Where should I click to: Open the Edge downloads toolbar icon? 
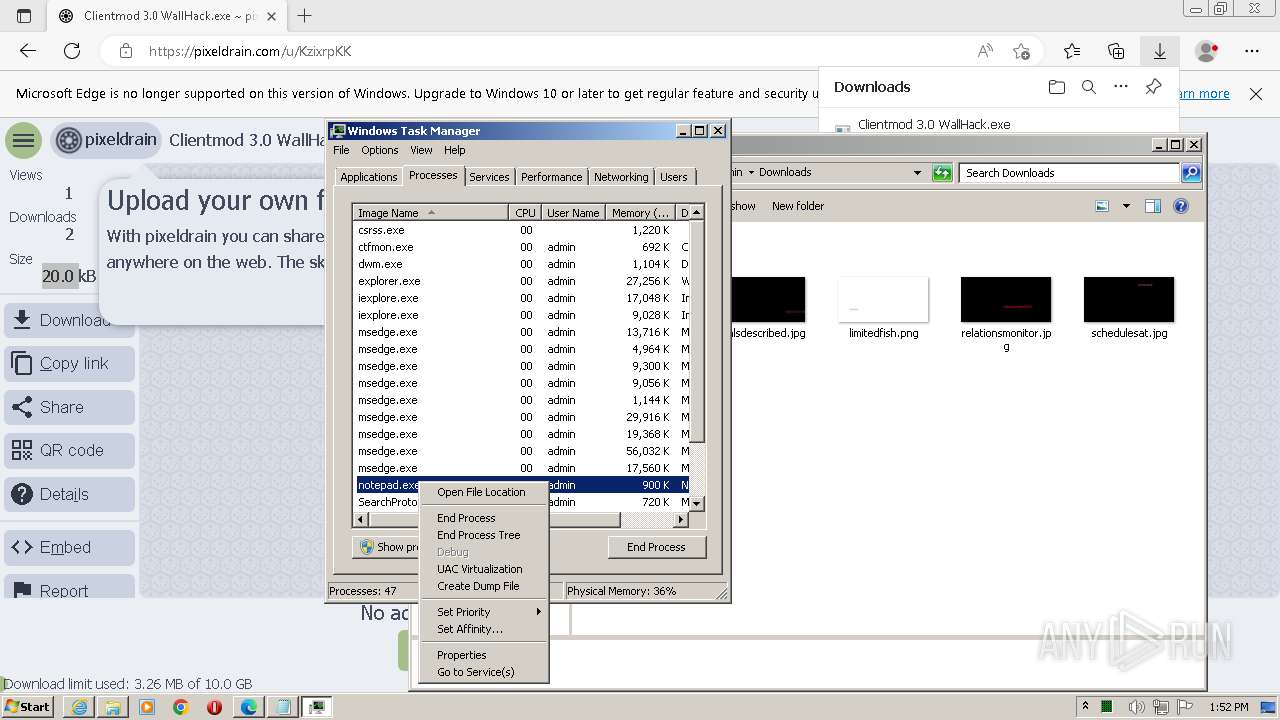point(1160,51)
